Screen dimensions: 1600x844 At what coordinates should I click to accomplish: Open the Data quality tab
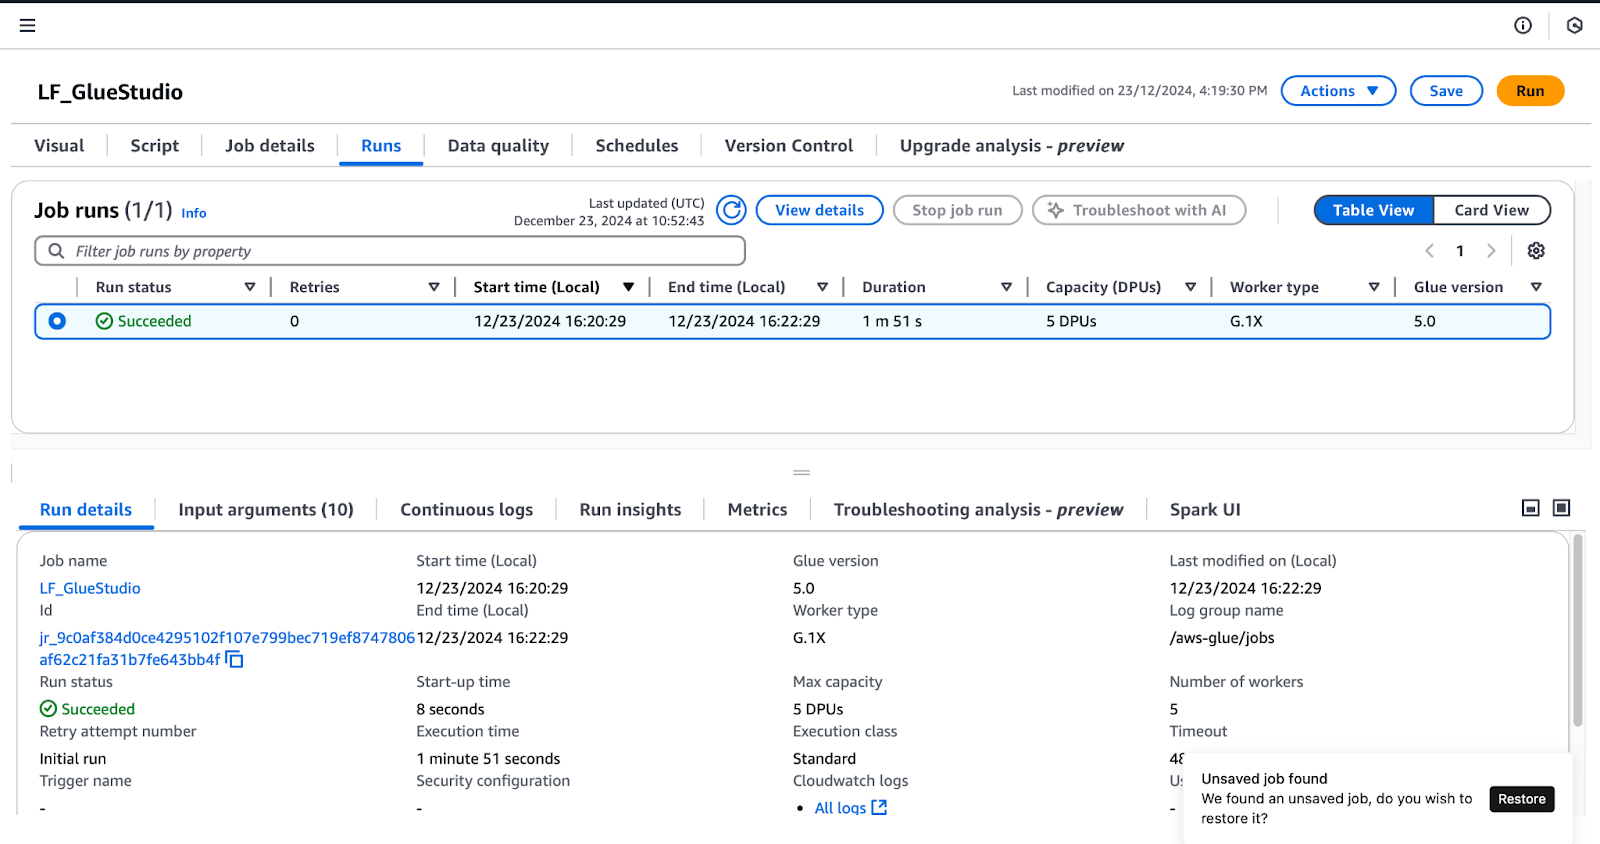[x=498, y=146]
